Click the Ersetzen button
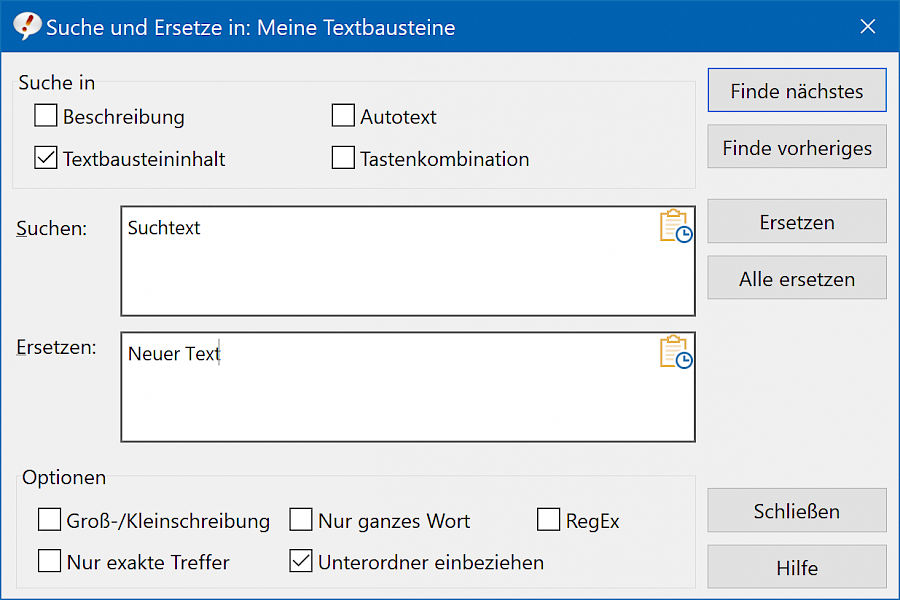Image resolution: width=900 pixels, height=600 pixels. [x=797, y=222]
